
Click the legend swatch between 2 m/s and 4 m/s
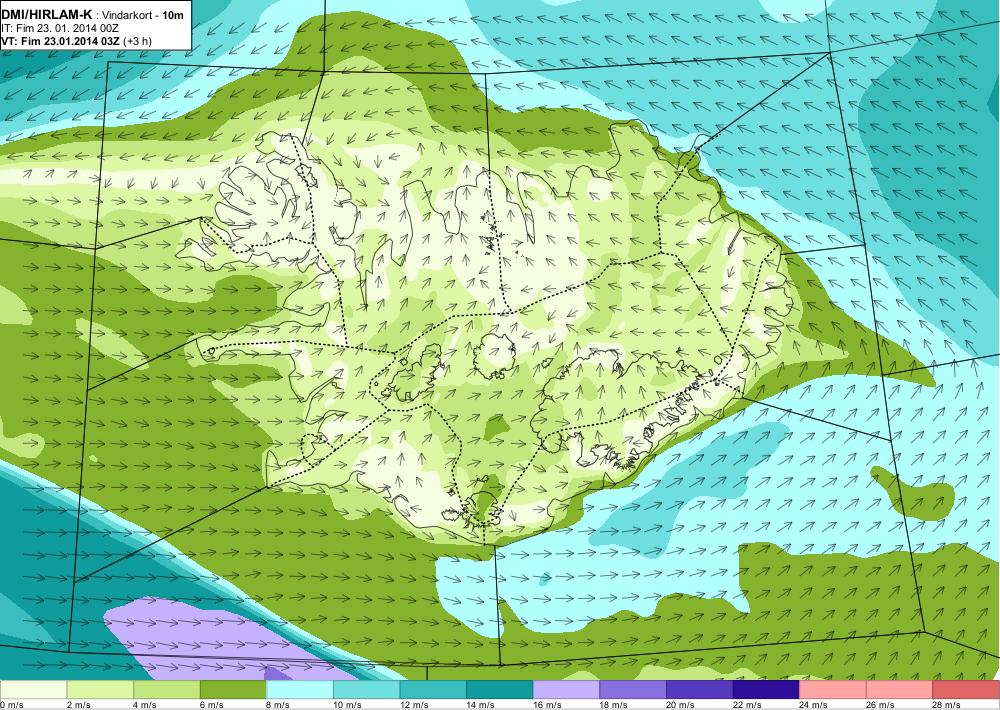tap(100, 690)
